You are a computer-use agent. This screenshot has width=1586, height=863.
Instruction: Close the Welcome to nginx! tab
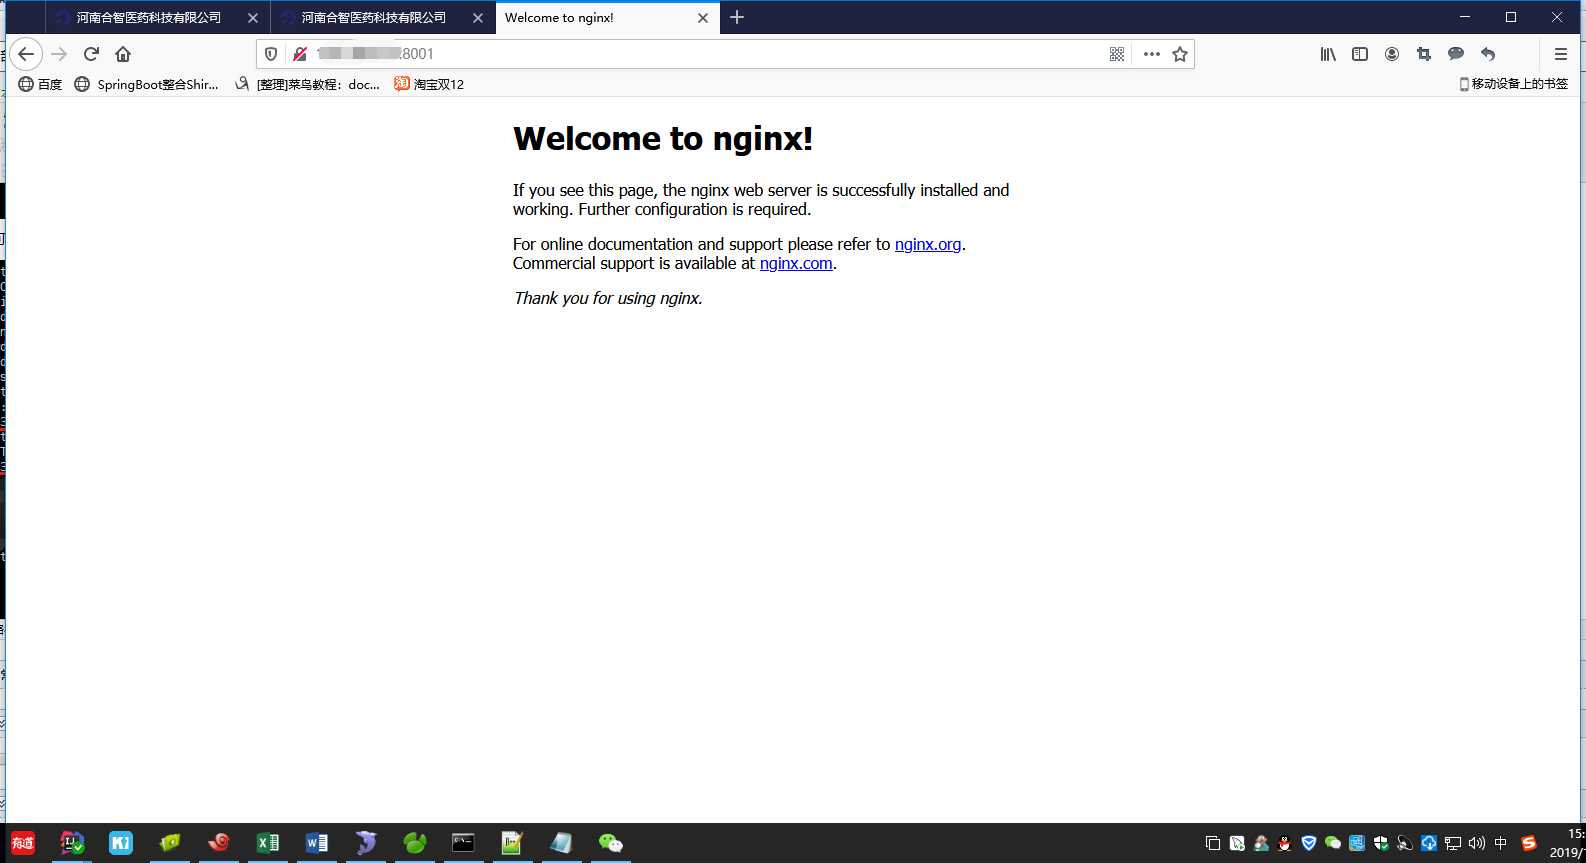point(703,18)
